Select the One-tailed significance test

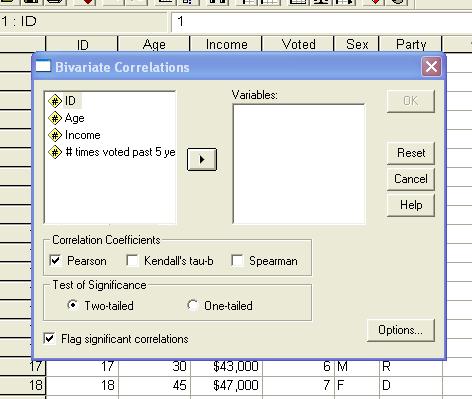(x=192, y=305)
